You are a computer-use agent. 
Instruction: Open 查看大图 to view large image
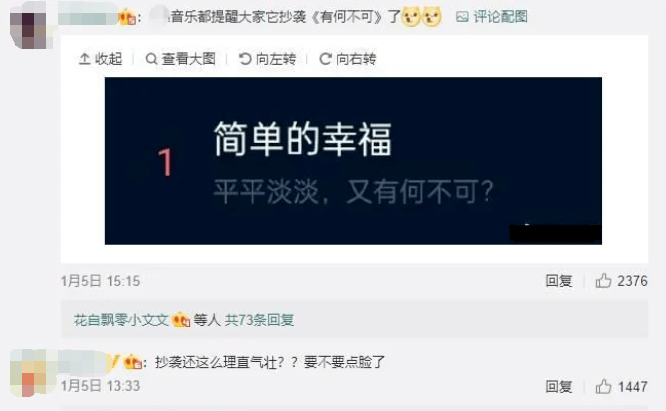[181, 59]
